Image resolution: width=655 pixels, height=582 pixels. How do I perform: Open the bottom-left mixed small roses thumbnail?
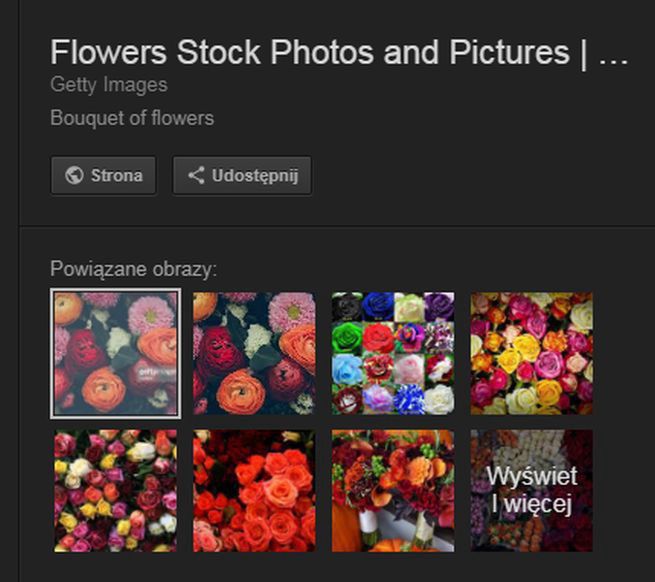pos(115,491)
